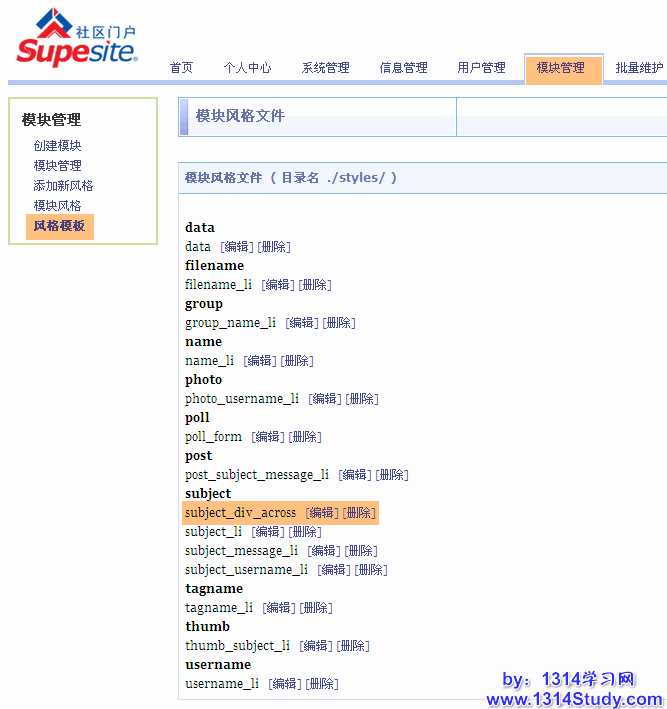Screen dimensions: 667x709
Task: Select the 用户管理 tab
Action: point(481,68)
